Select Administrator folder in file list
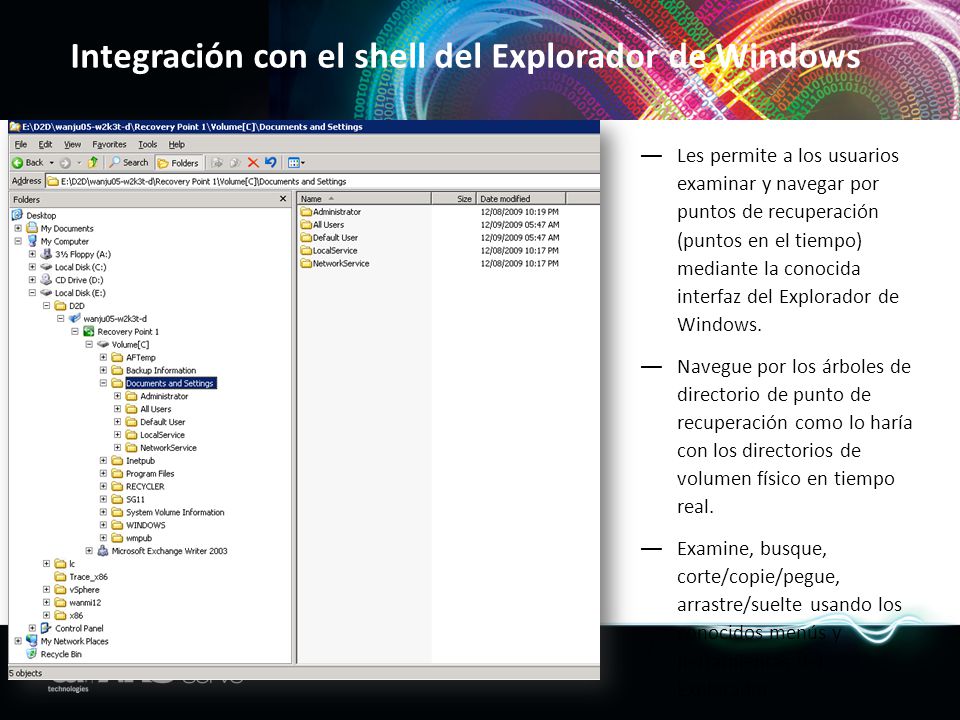This screenshot has height=720, width=960. (337, 212)
